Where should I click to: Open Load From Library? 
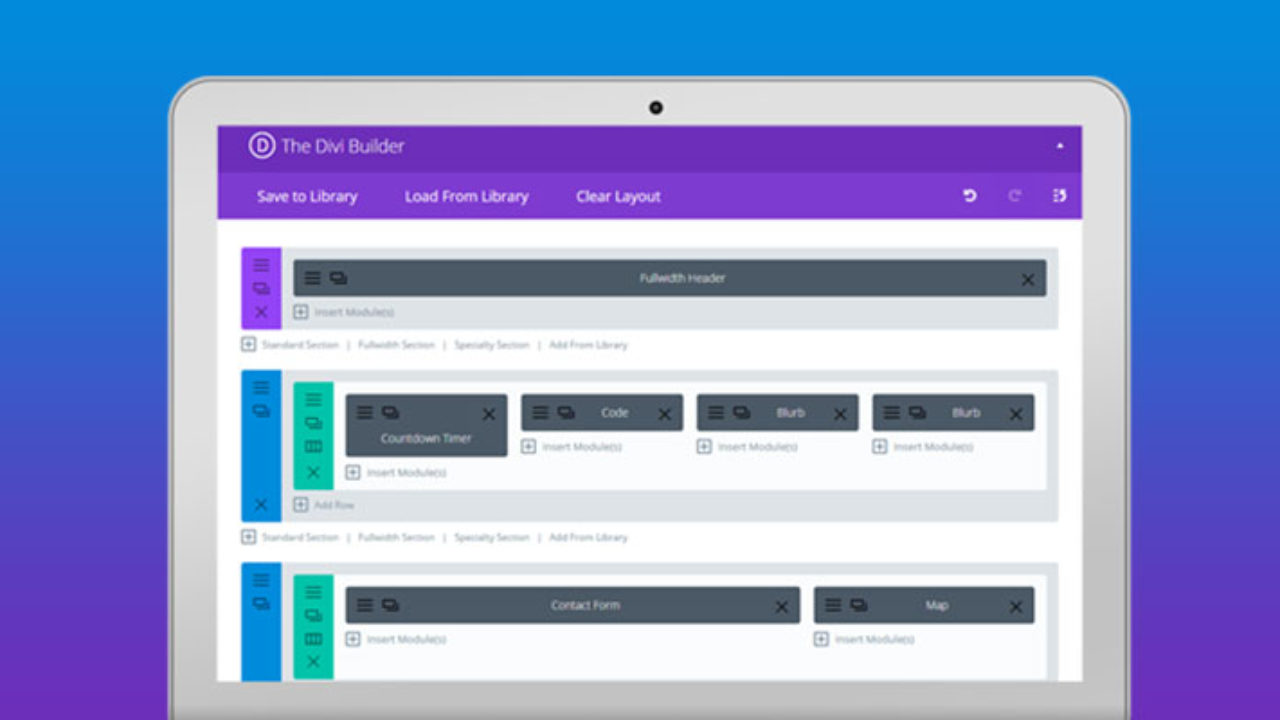point(466,196)
